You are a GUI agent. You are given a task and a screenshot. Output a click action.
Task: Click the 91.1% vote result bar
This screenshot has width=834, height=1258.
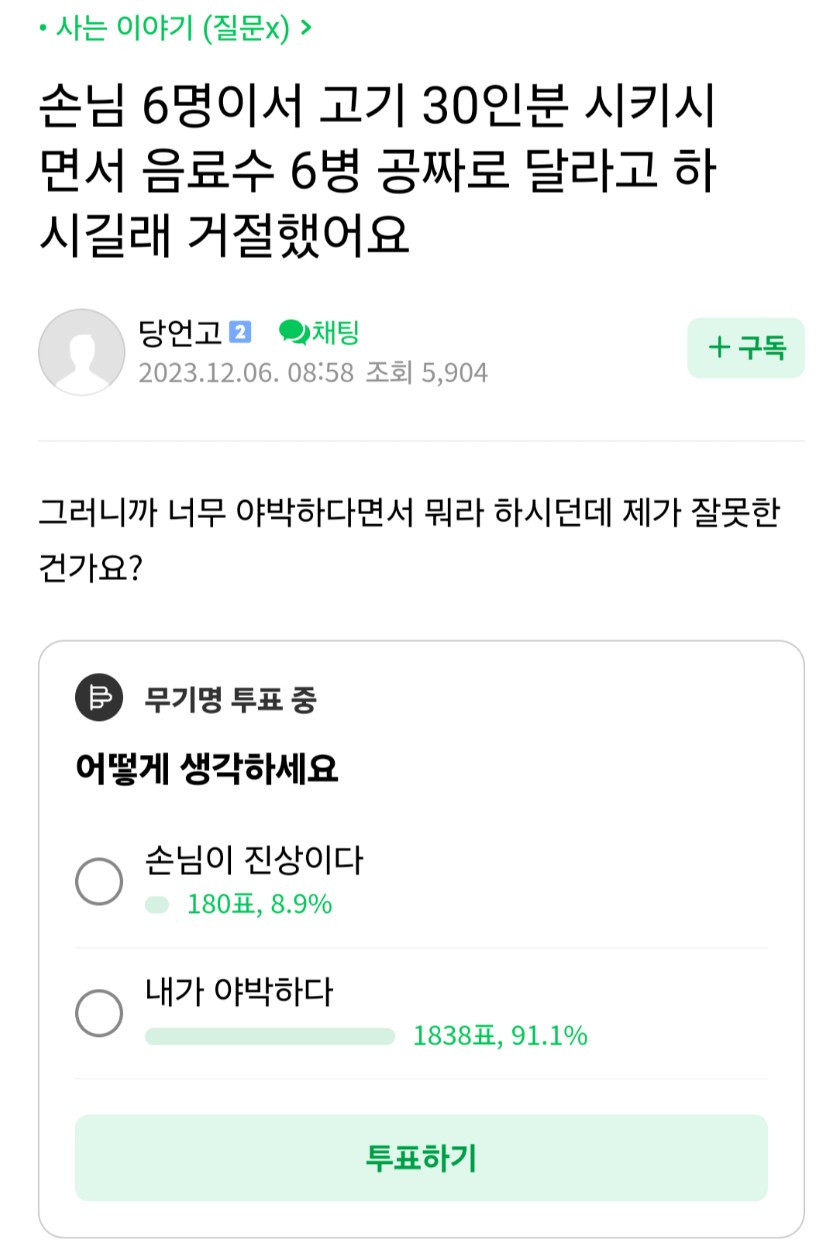(270, 1036)
